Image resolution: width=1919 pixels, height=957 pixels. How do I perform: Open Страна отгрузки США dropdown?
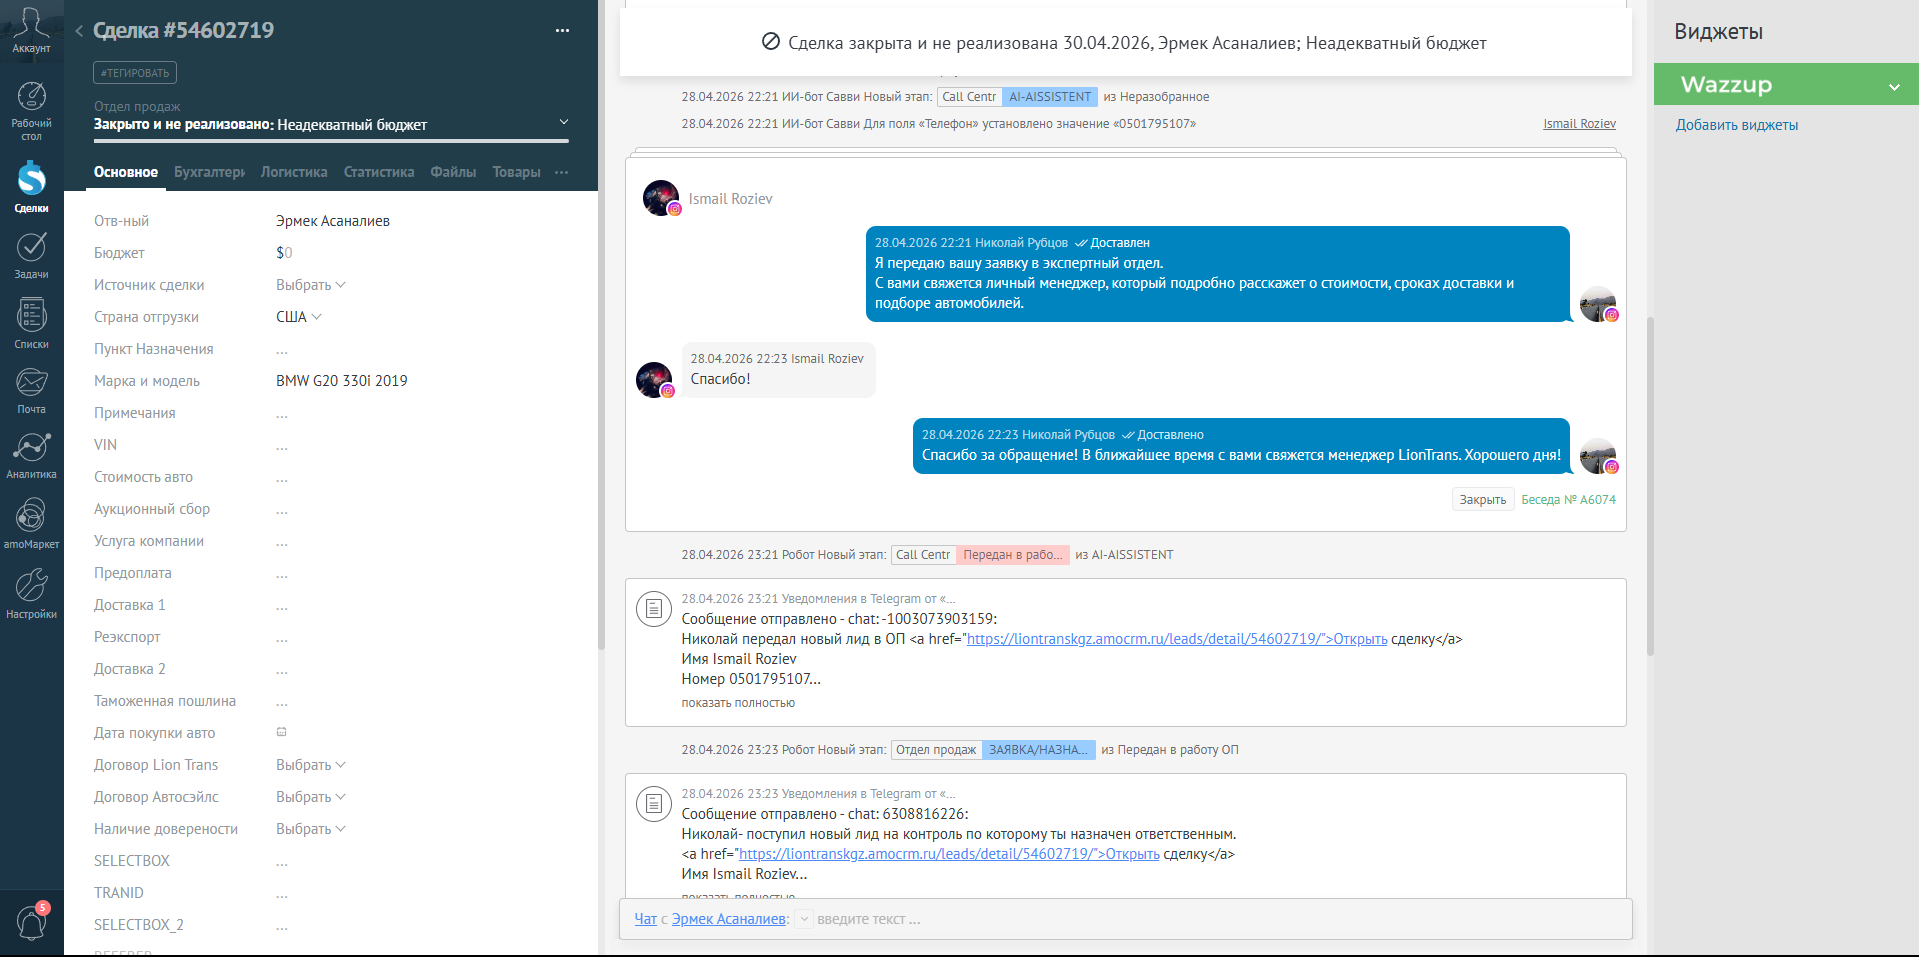299,317
